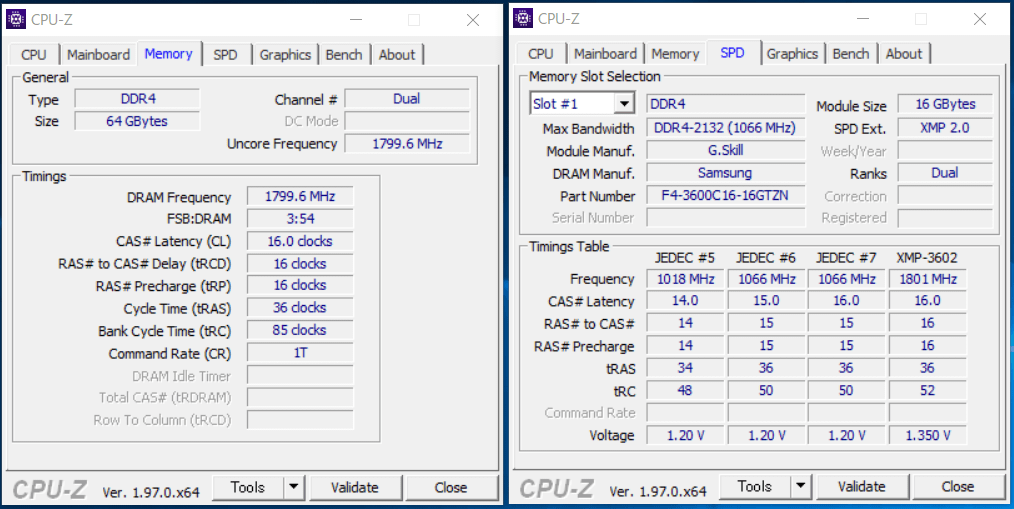
Task: Switch to Graphics tab in the left window
Action: click(285, 54)
